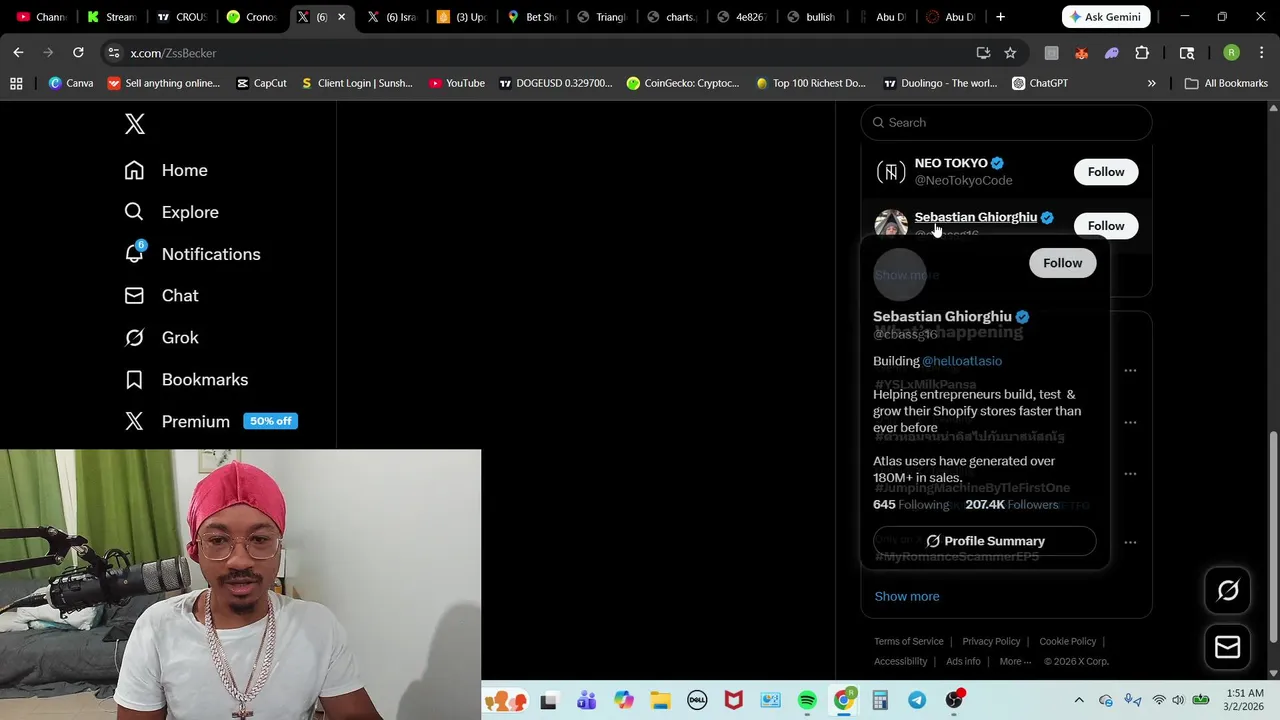The height and width of the screenshot is (720, 1280).
Task: Open a new browser tab
Action: point(1000,17)
